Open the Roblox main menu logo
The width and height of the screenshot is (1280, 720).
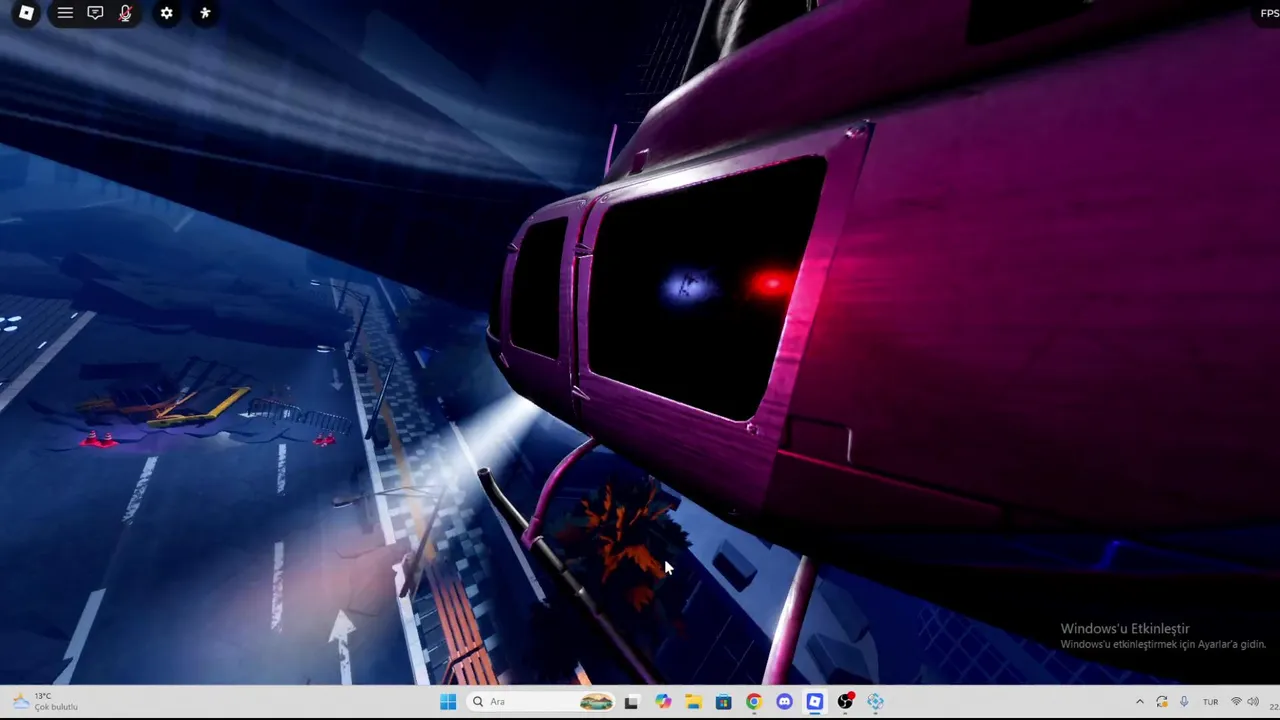(26, 13)
